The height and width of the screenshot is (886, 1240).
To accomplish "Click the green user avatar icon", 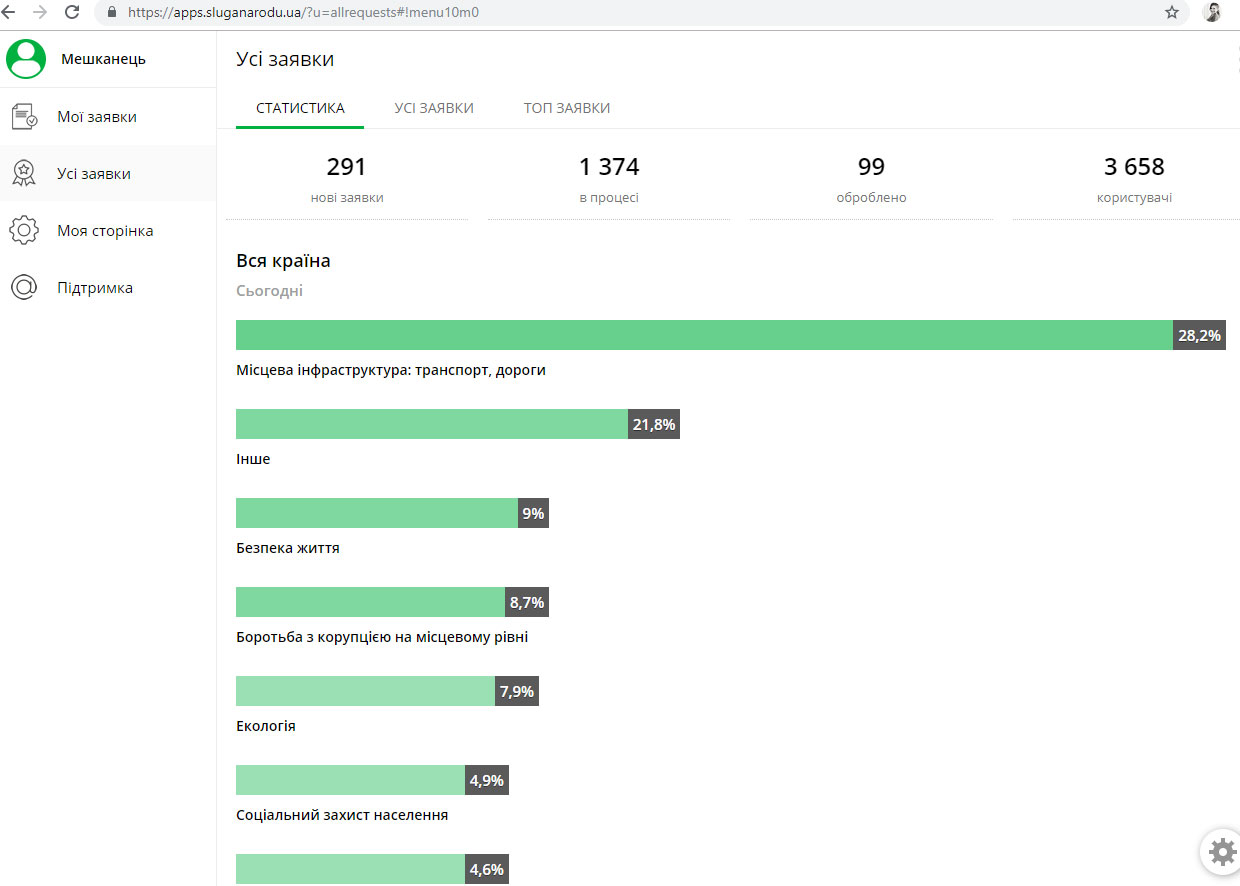I will (x=26, y=59).
